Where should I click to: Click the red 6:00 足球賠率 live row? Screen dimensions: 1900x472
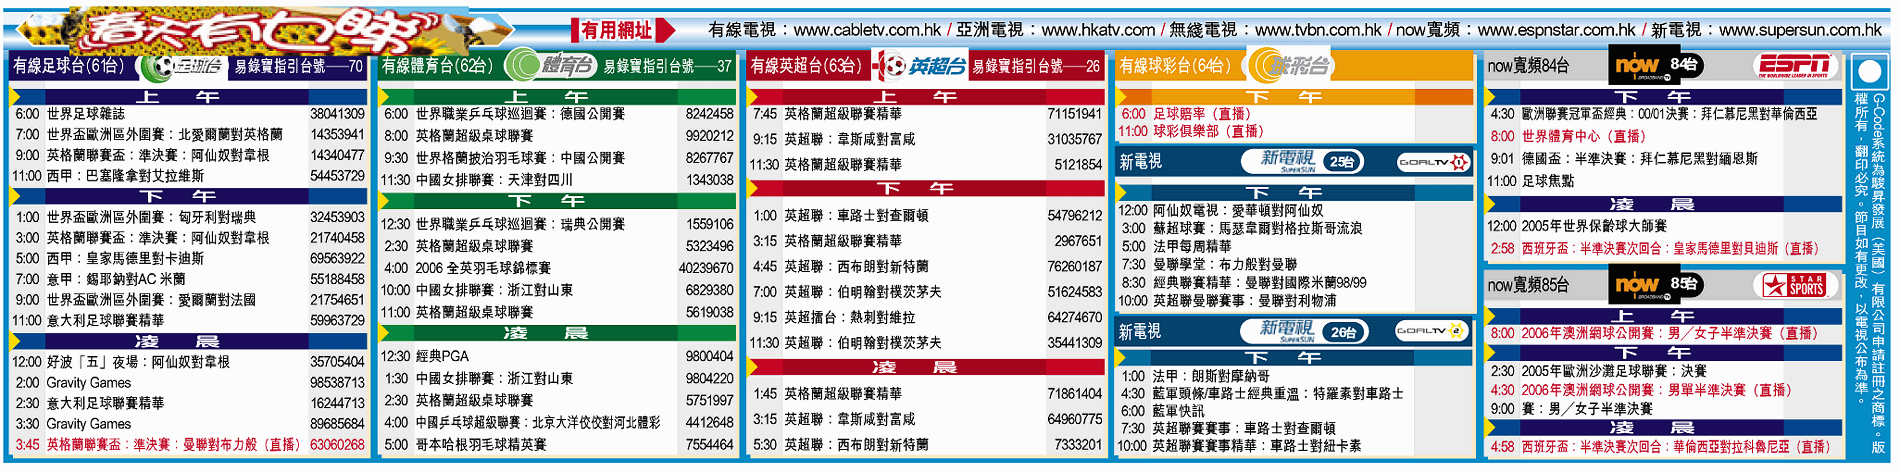[1296, 114]
